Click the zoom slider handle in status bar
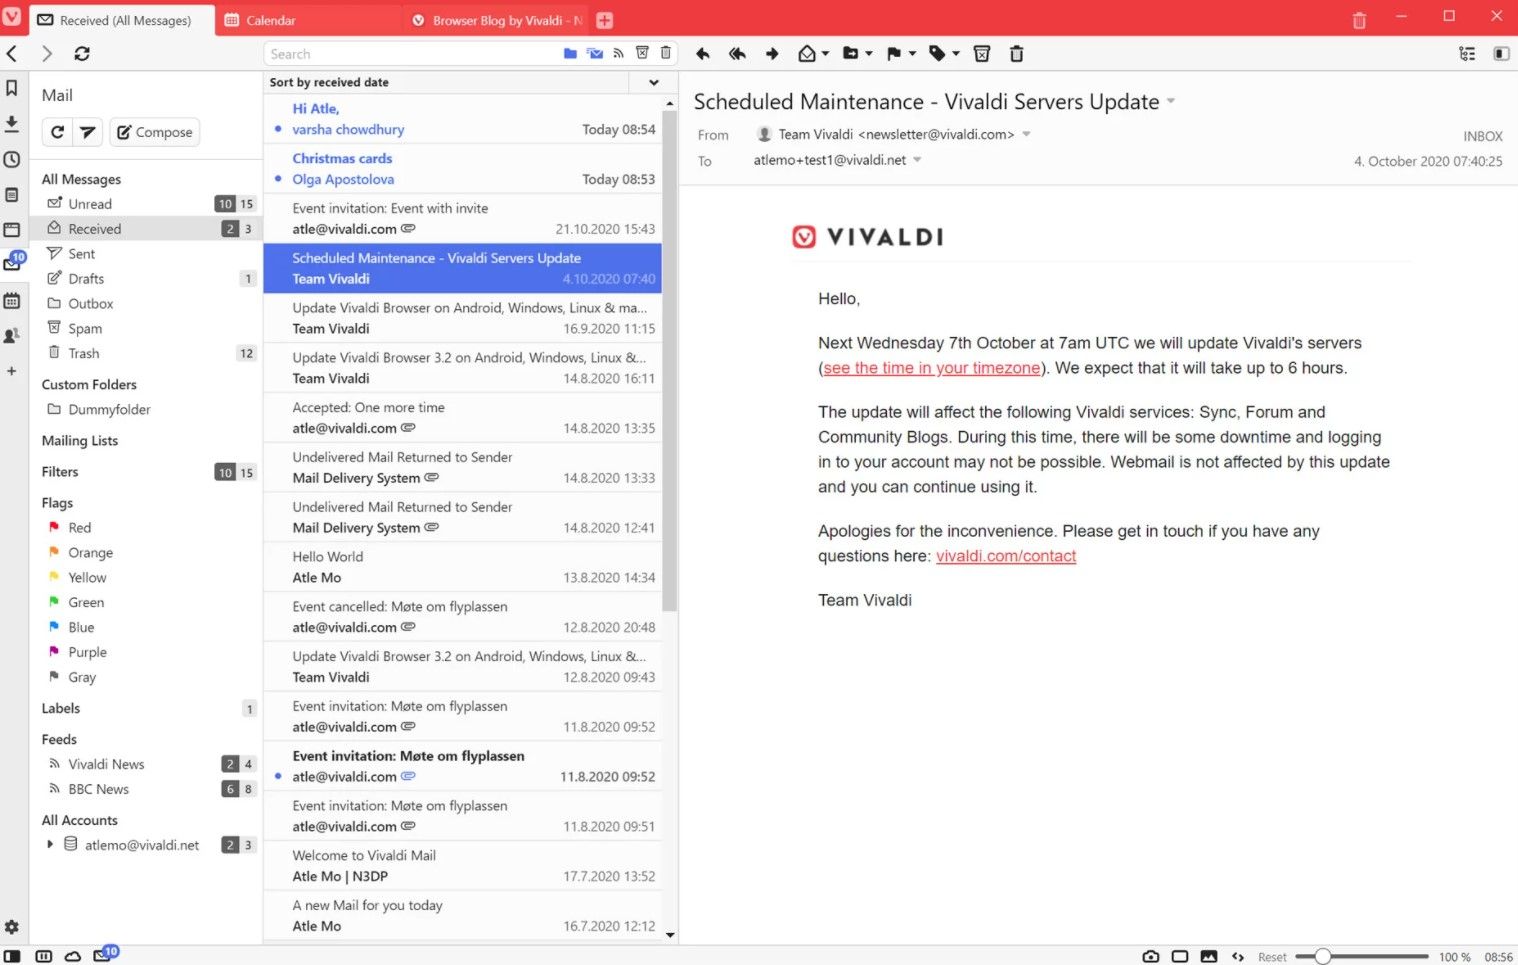This screenshot has width=1518, height=965. [x=1323, y=957]
